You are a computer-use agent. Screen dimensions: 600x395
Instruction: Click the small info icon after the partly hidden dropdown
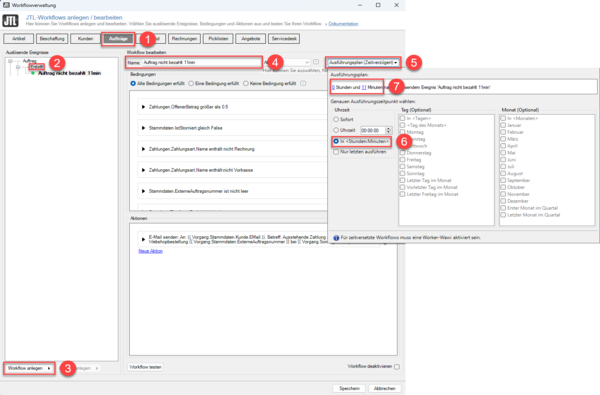[316, 62]
